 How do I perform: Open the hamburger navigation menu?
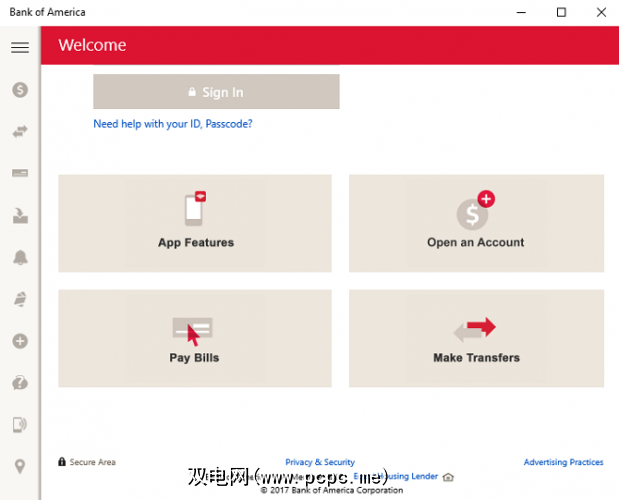tap(20, 47)
